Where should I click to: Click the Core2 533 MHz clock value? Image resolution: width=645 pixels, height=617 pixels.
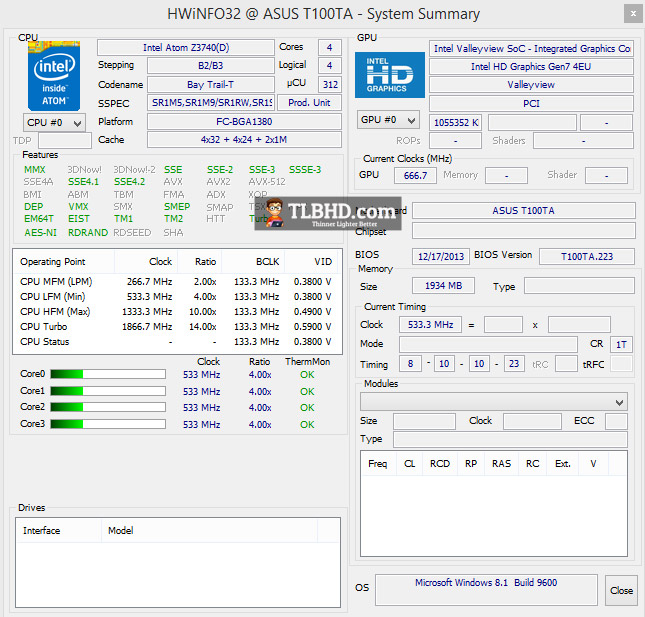click(x=202, y=408)
